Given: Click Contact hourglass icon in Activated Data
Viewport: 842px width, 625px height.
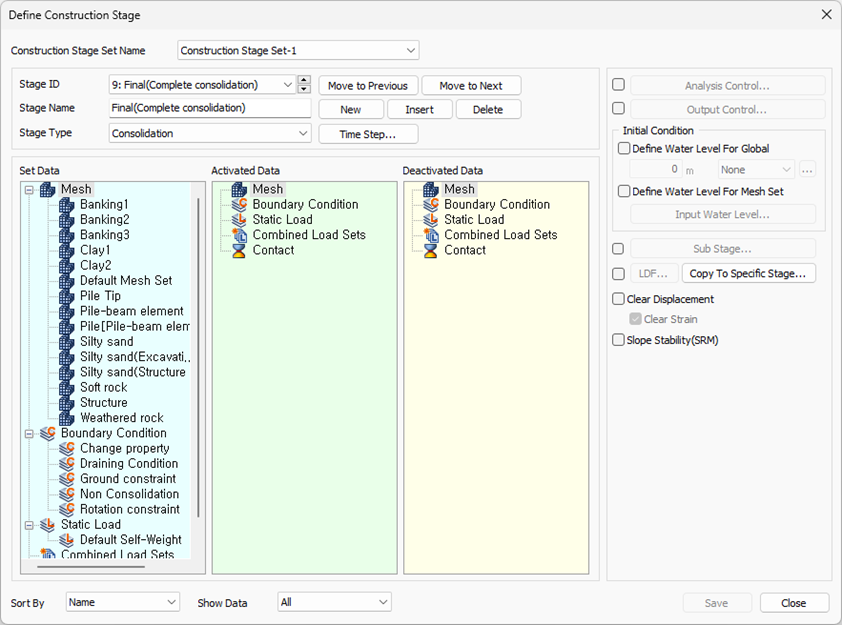Looking at the screenshot, I should tap(239, 250).
